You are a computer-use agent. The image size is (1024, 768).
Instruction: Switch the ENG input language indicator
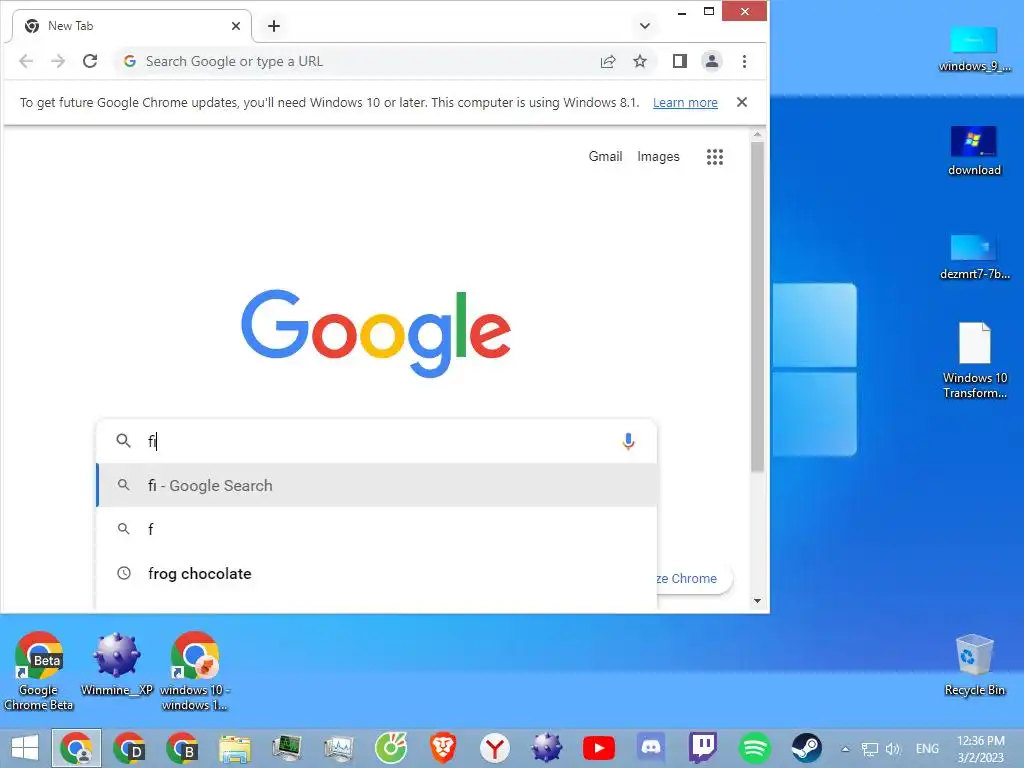(x=927, y=748)
